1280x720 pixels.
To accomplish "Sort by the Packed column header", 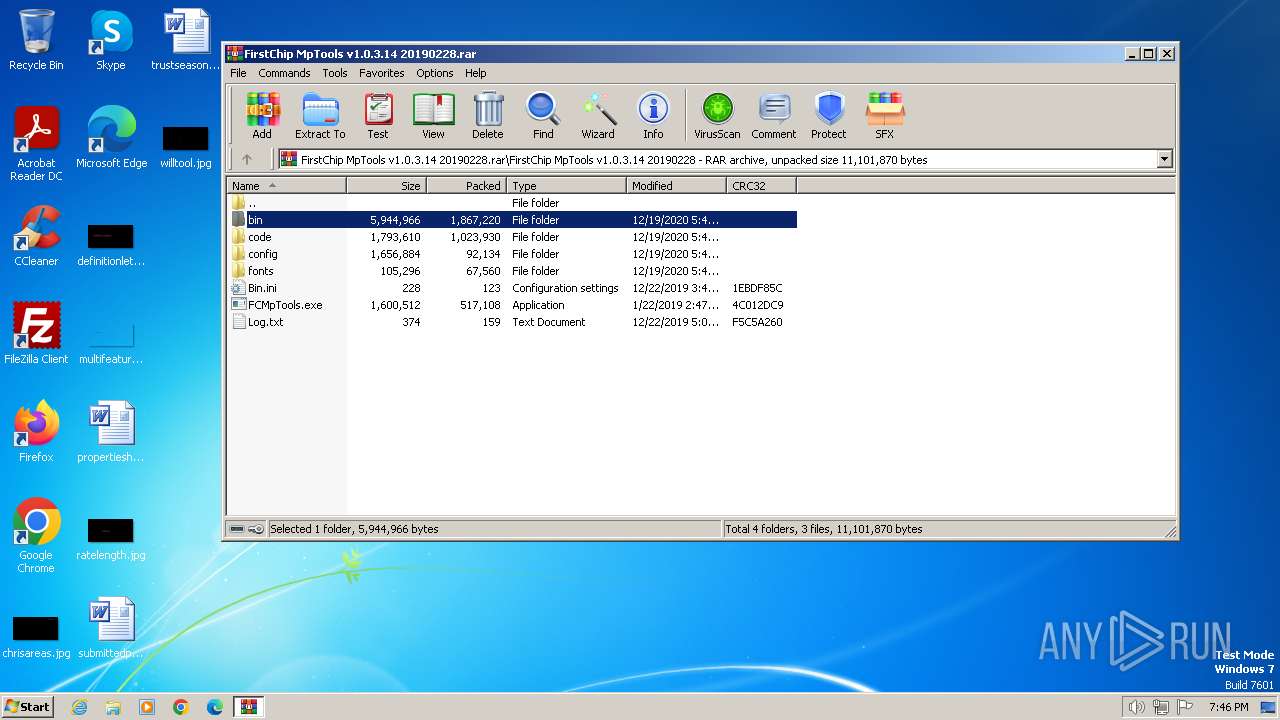I will 467,186.
